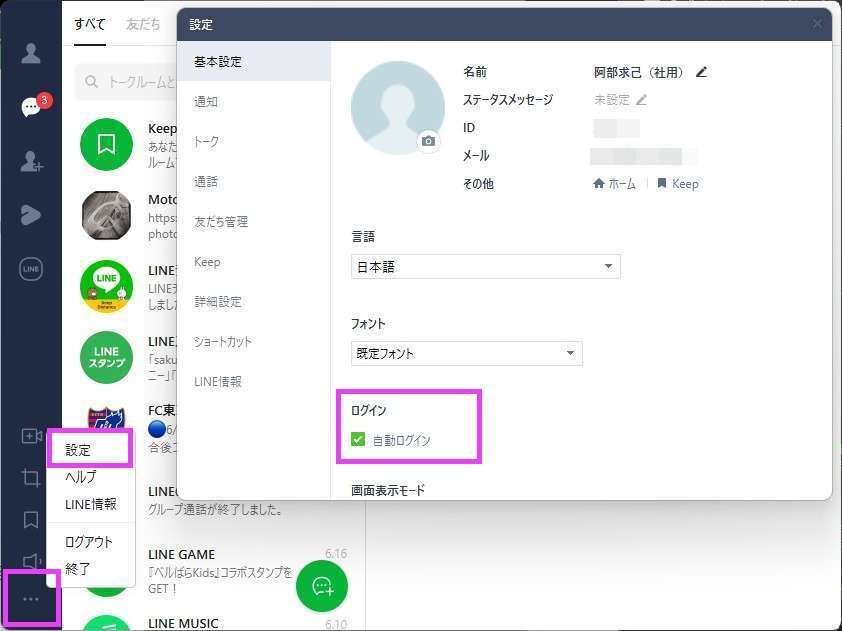Click the profile picture placeholder
The width and height of the screenshot is (842, 631).
[397, 108]
